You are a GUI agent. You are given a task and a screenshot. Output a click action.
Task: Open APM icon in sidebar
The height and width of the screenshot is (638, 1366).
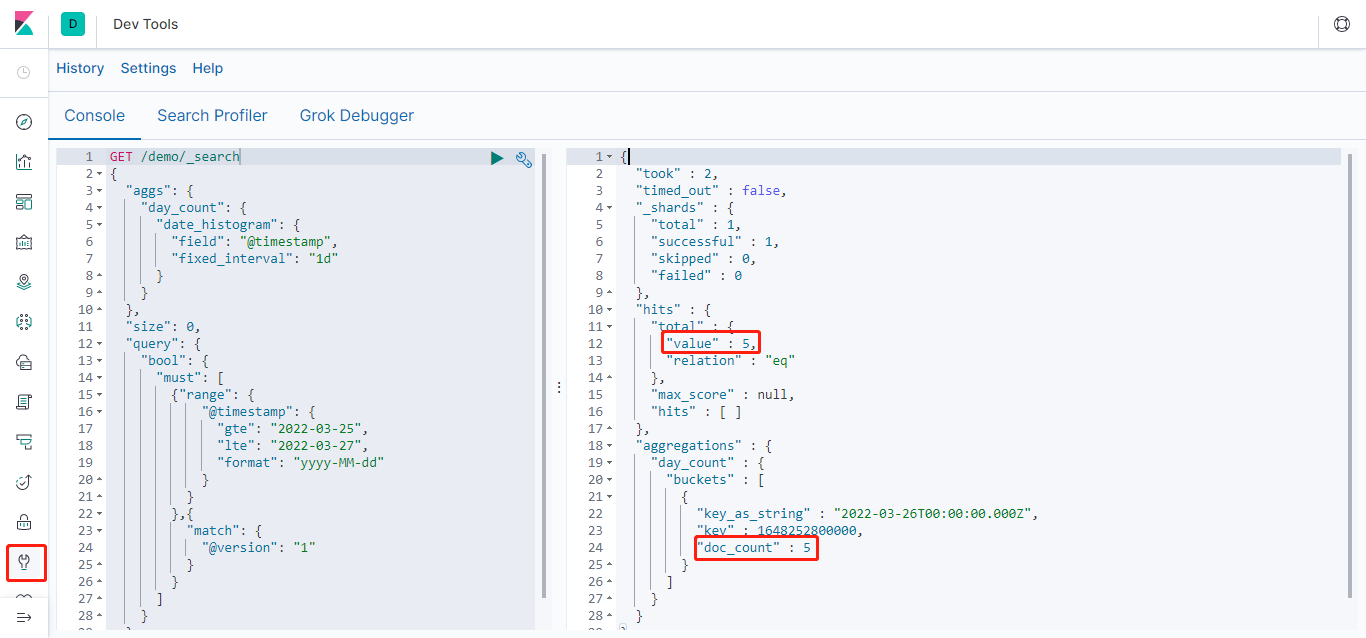click(x=24, y=442)
